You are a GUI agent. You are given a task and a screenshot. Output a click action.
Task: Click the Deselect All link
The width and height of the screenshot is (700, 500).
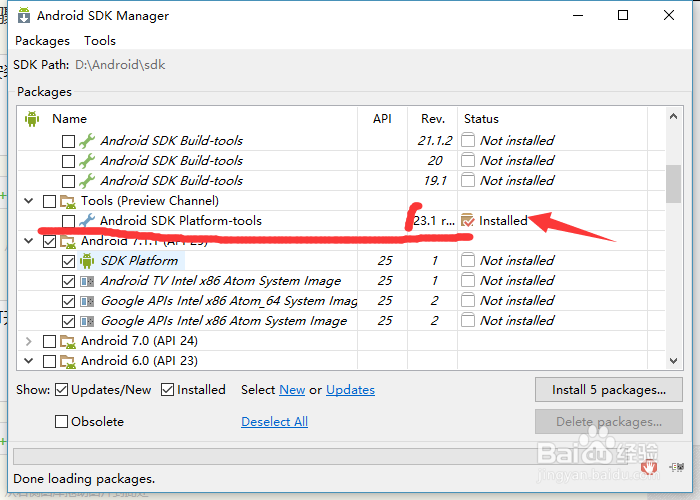pyautogui.click(x=274, y=422)
